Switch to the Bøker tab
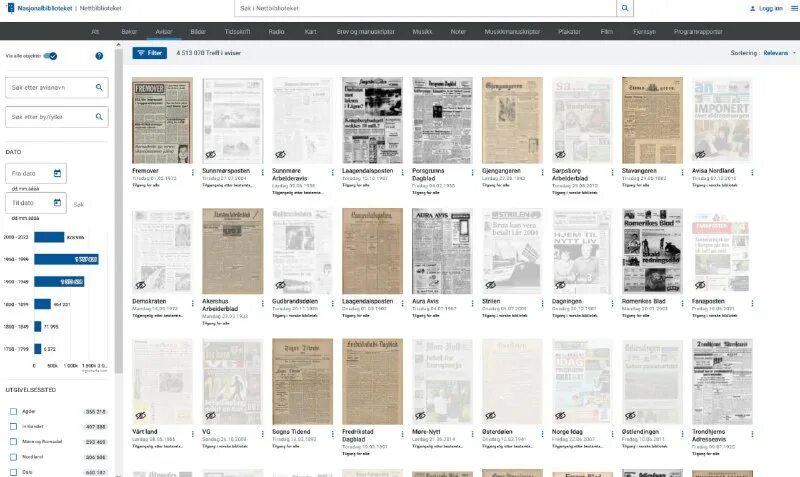 coord(129,32)
